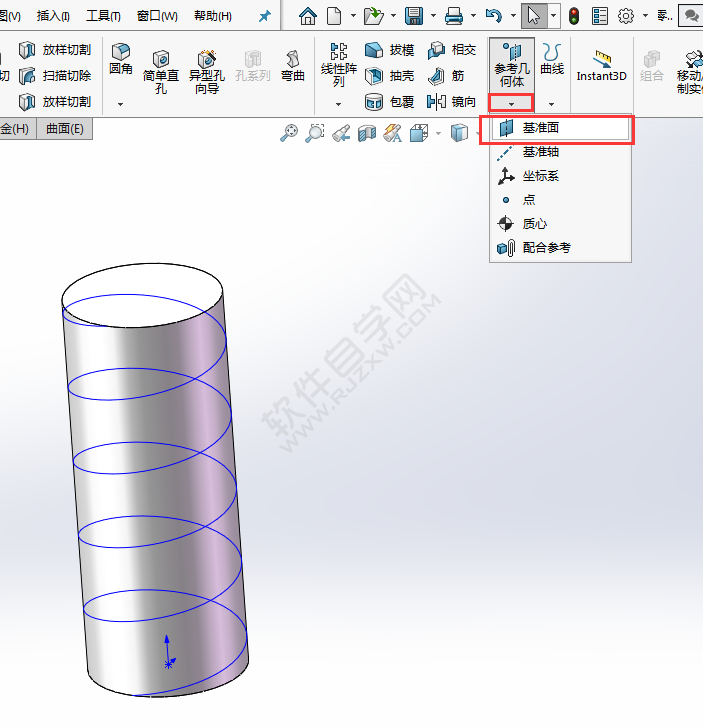The height and width of the screenshot is (727, 703).
Task: Click the 包覆 wrap tool
Action: 389,102
